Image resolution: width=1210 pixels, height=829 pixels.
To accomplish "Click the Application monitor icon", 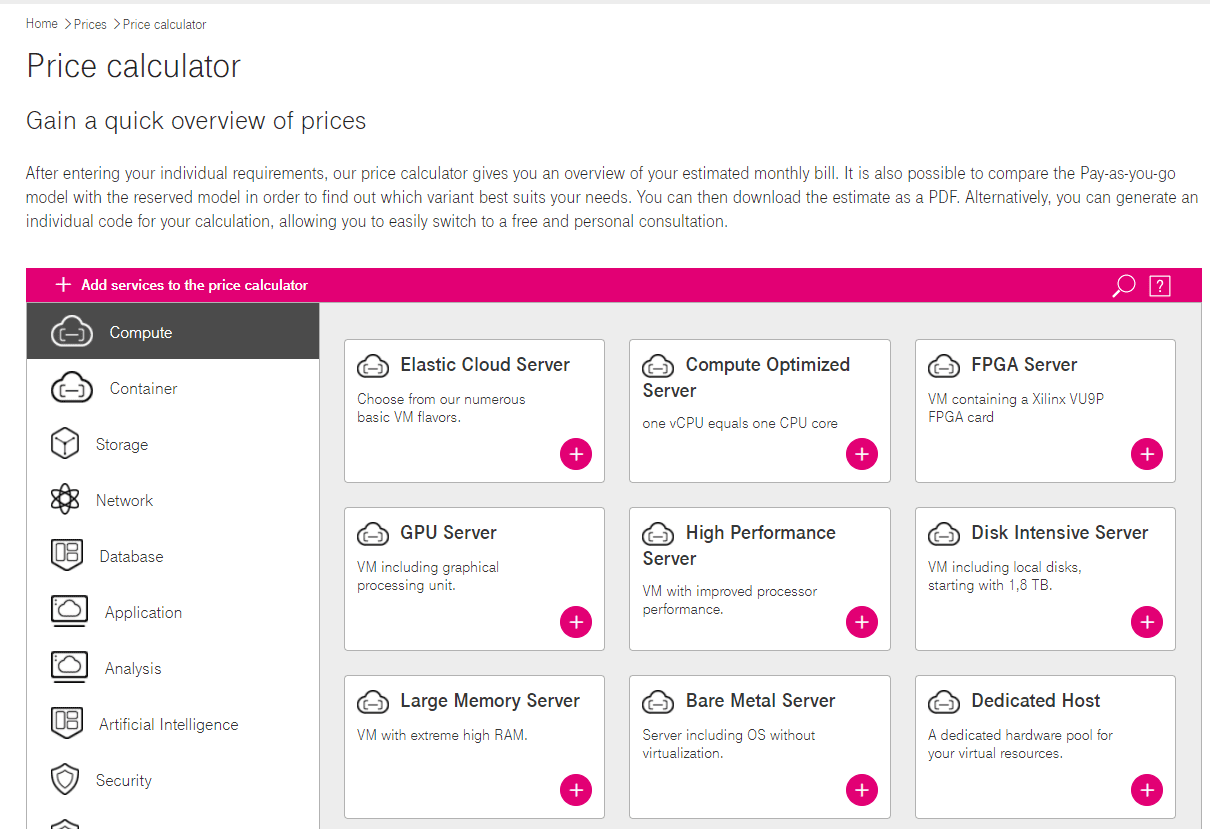I will click(x=69, y=611).
